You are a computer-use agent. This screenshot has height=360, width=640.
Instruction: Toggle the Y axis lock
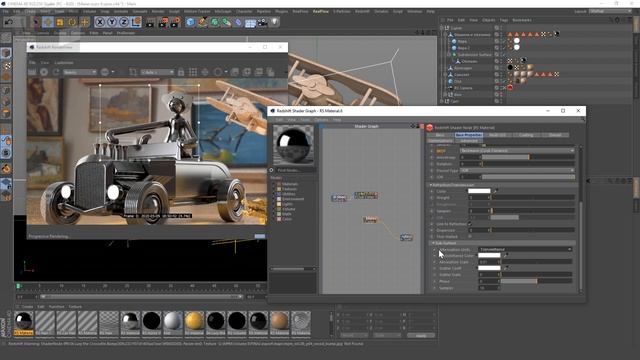pos(112,22)
